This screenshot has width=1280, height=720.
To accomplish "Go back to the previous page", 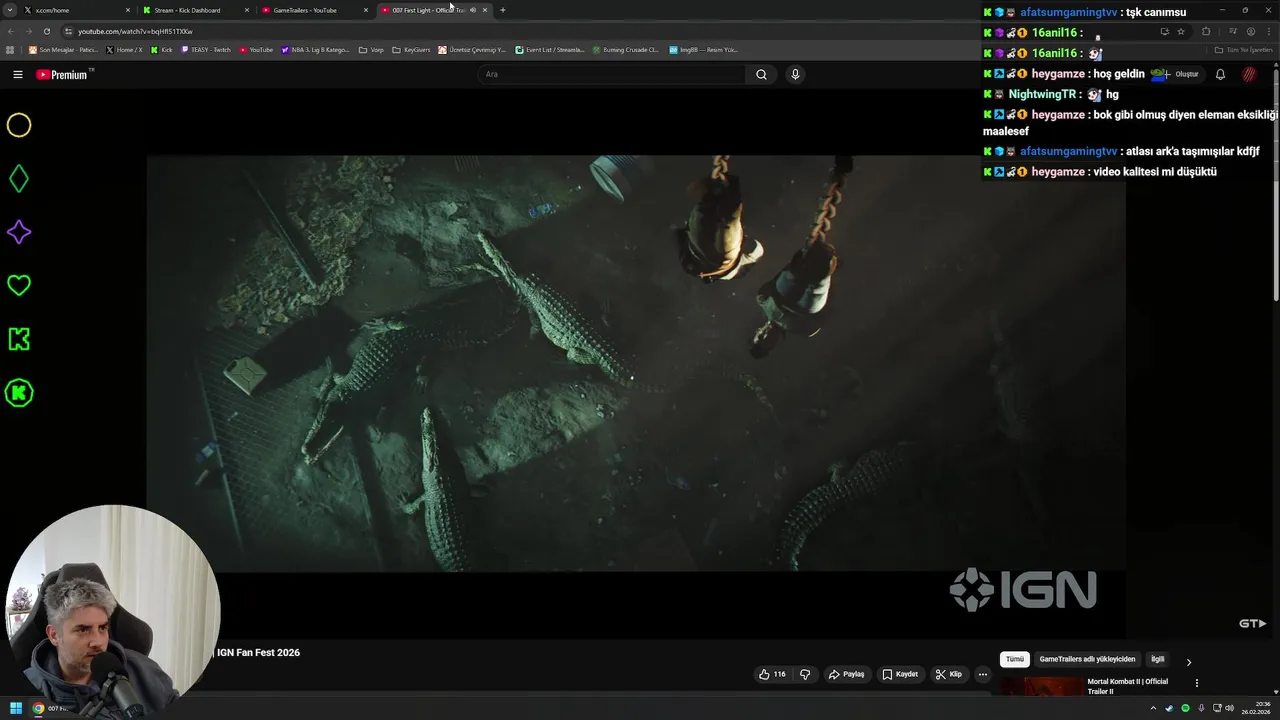I will (10, 31).
